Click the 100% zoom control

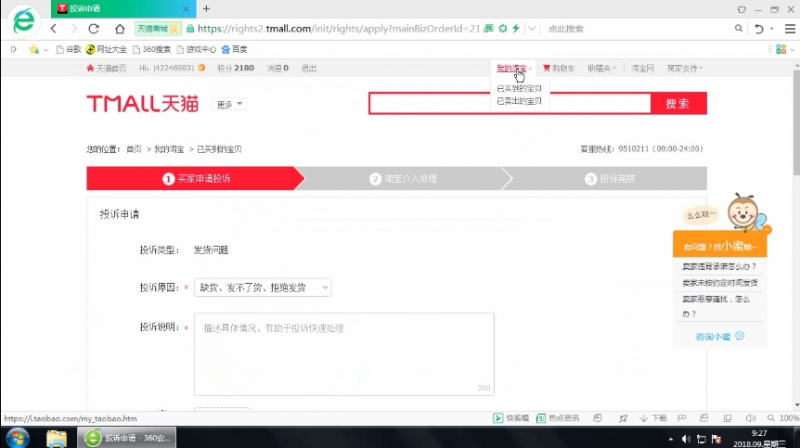click(784, 418)
